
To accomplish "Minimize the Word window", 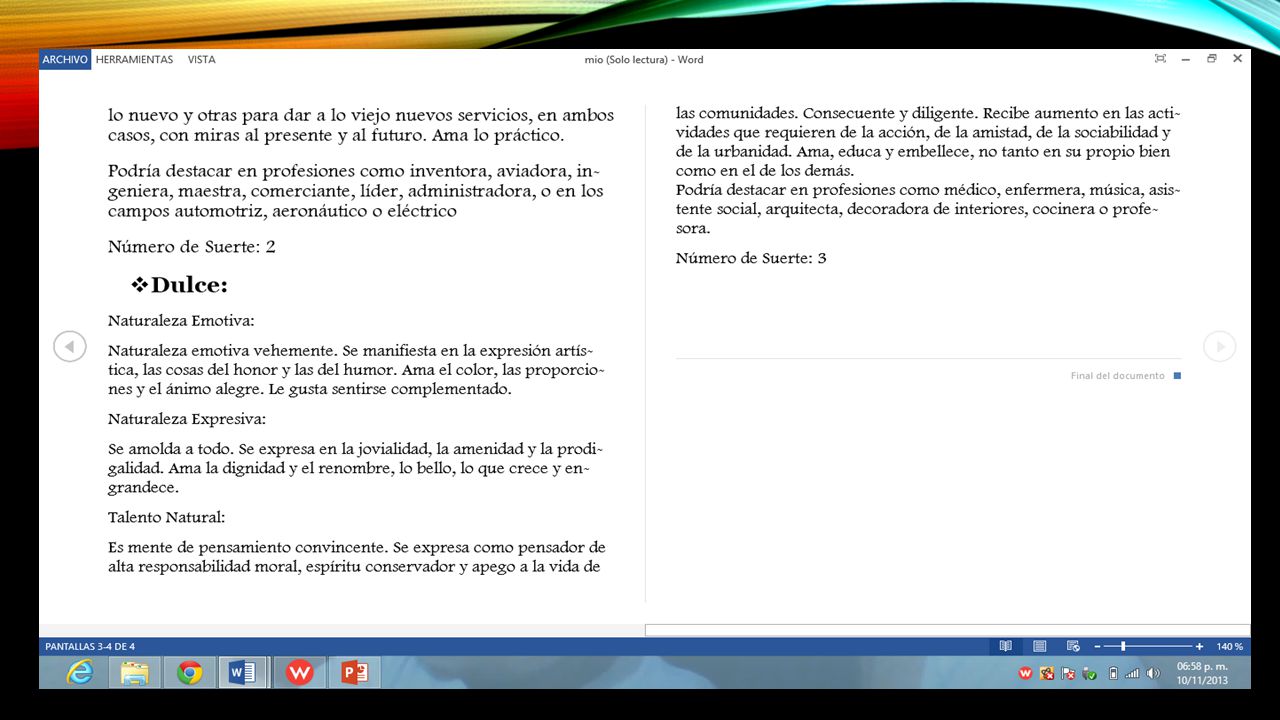I will pyautogui.click(x=1185, y=59).
